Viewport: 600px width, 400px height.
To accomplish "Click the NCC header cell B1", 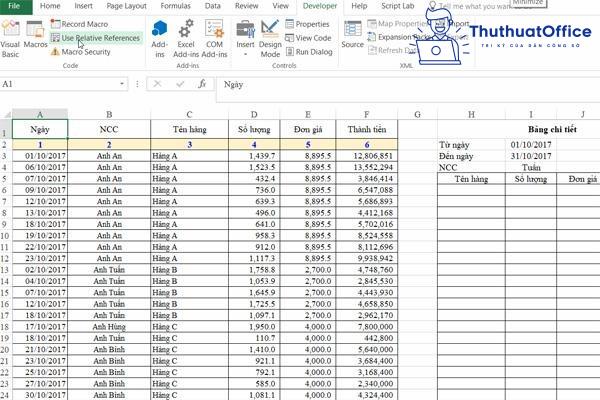I will point(109,129).
